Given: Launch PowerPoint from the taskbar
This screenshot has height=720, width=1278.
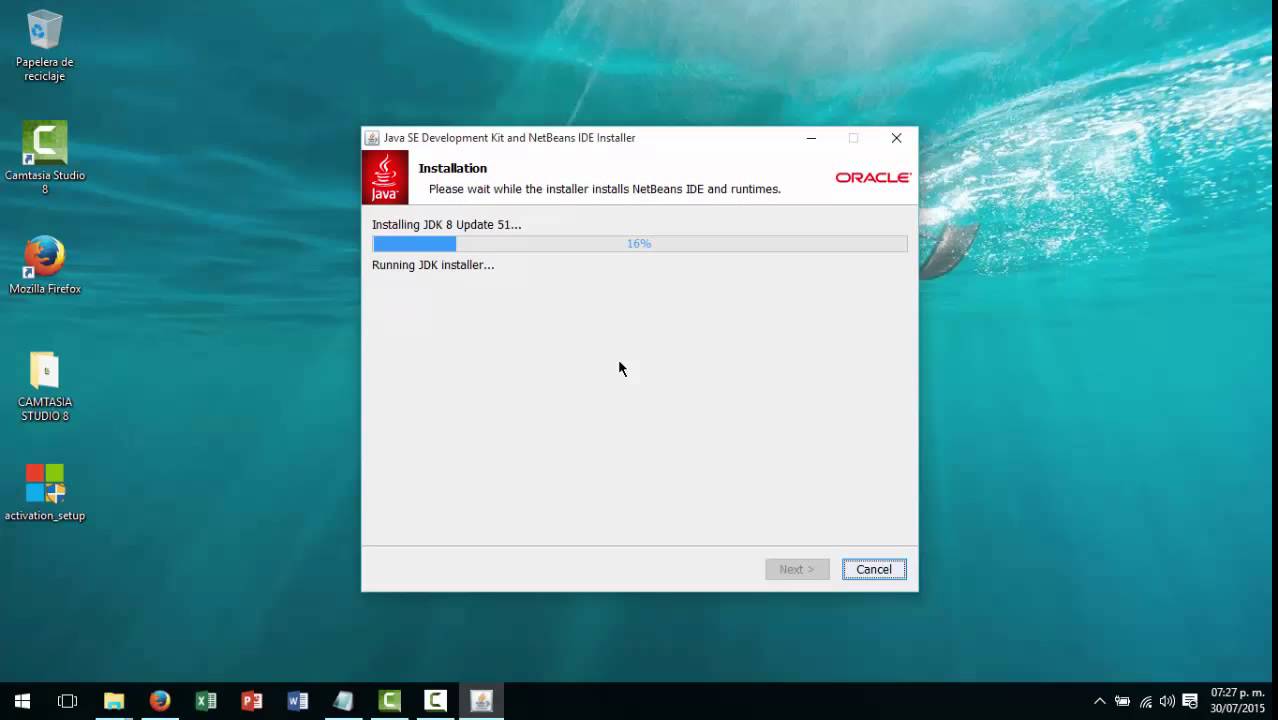Looking at the screenshot, I should (252, 701).
